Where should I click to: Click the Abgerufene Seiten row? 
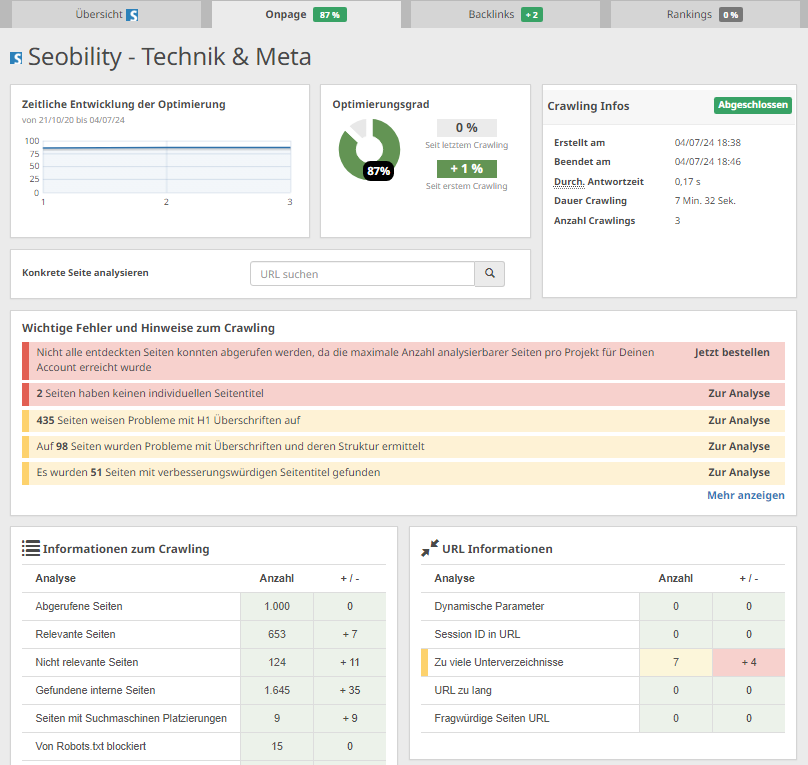pyautogui.click(x=204, y=606)
